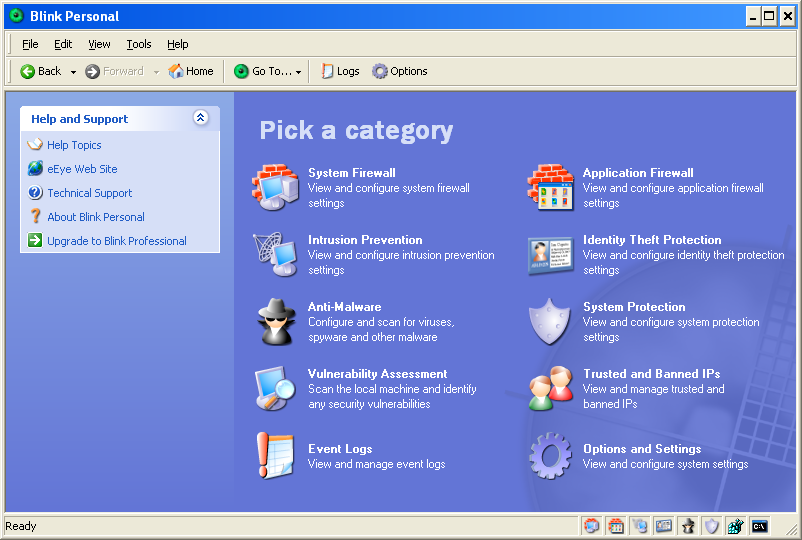
Task: Open Logs from the toolbar
Action: (340, 71)
